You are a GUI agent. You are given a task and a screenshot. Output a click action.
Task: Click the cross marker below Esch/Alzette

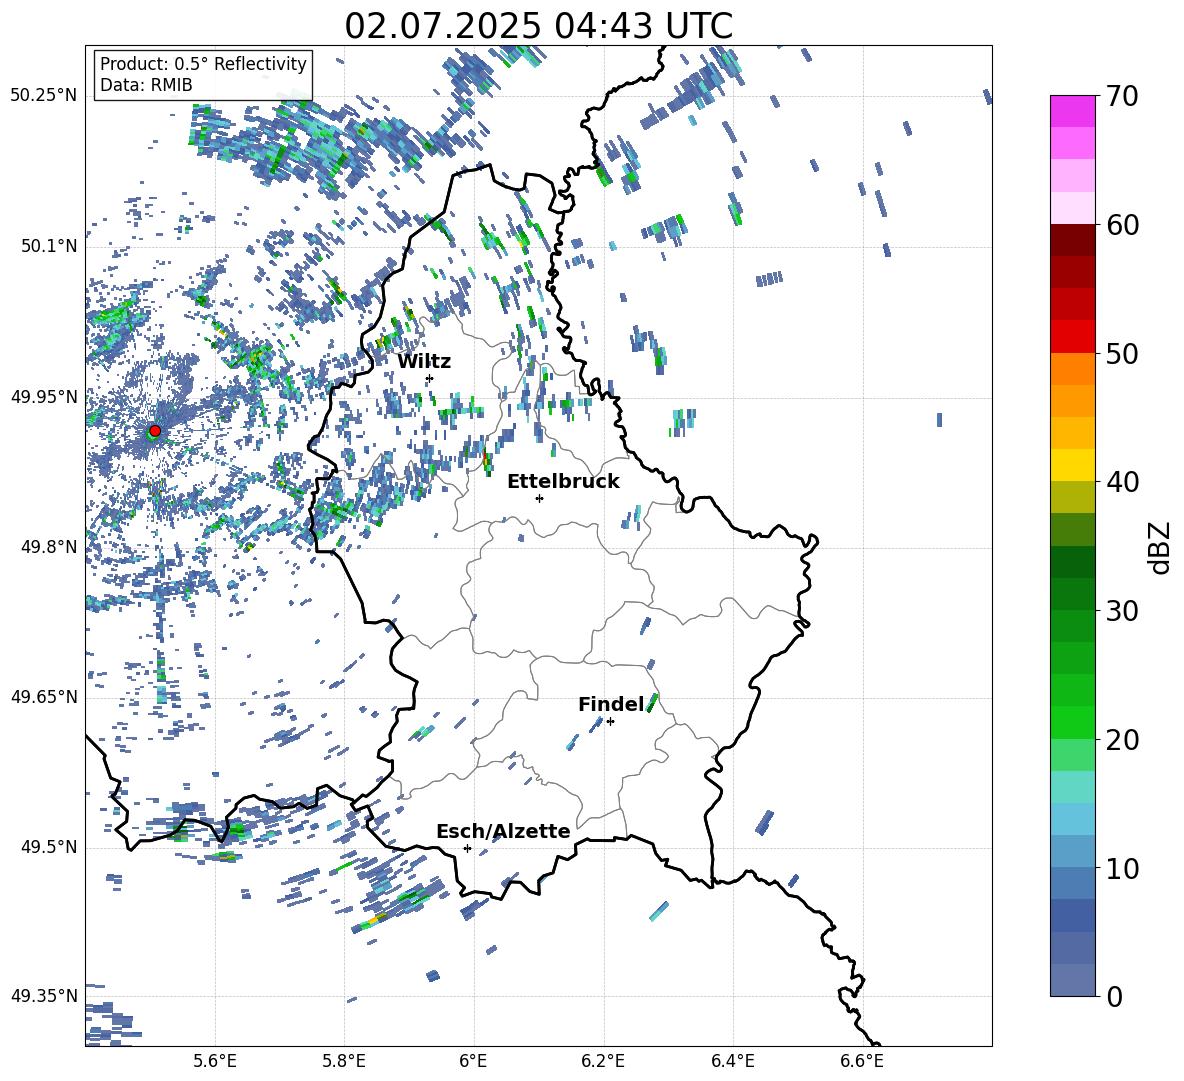[467, 848]
